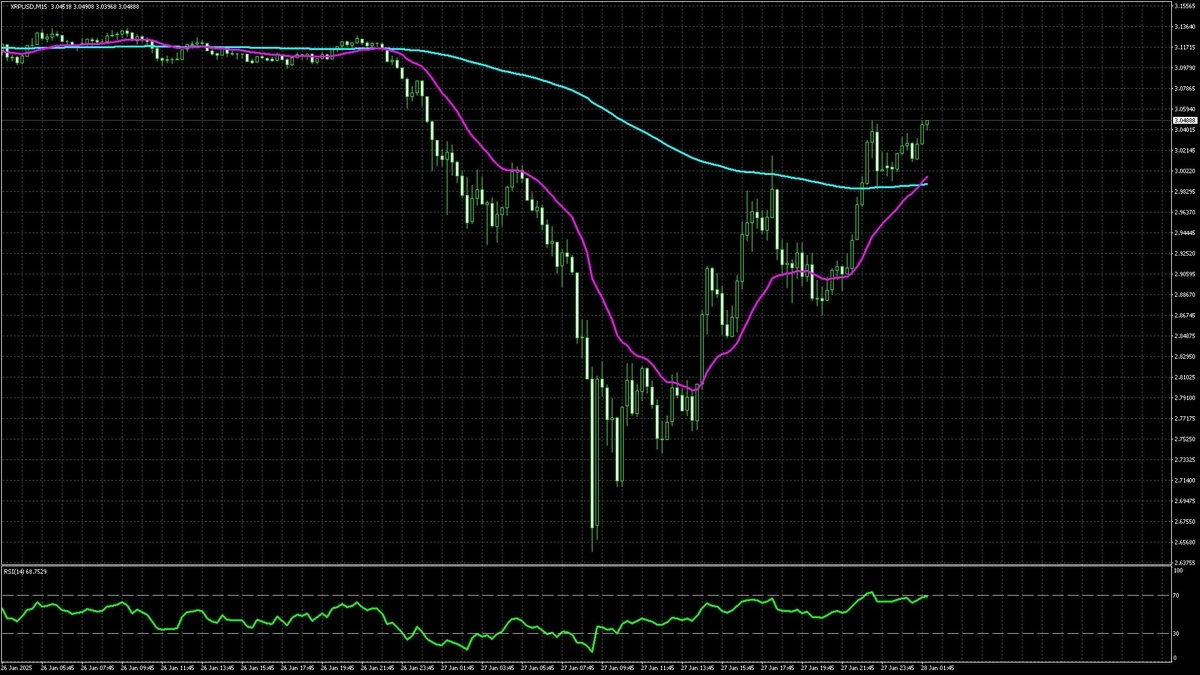This screenshot has height=675, width=1200.
Task: Click price scale label 2.82950
Action: coord(1184,356)
